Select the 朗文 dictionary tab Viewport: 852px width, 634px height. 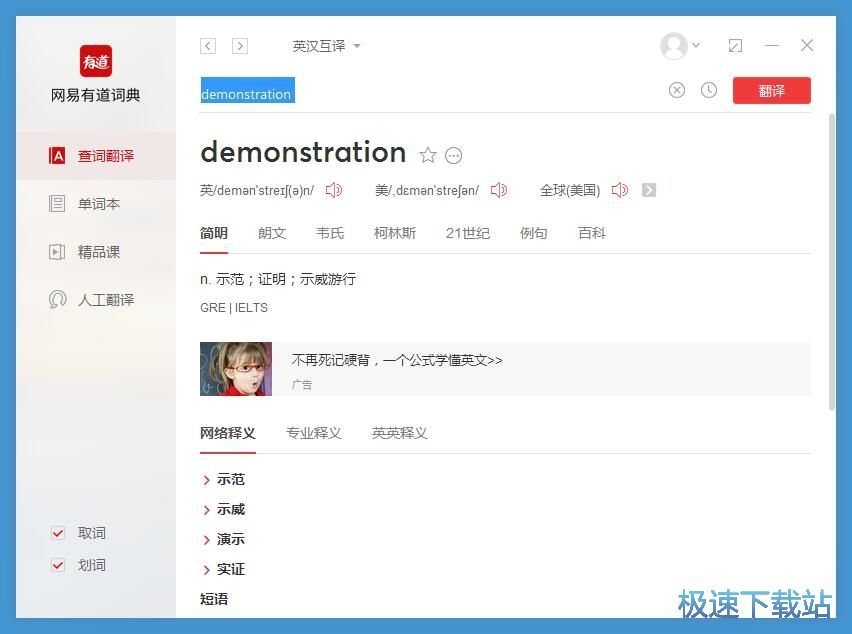point(272,234)
